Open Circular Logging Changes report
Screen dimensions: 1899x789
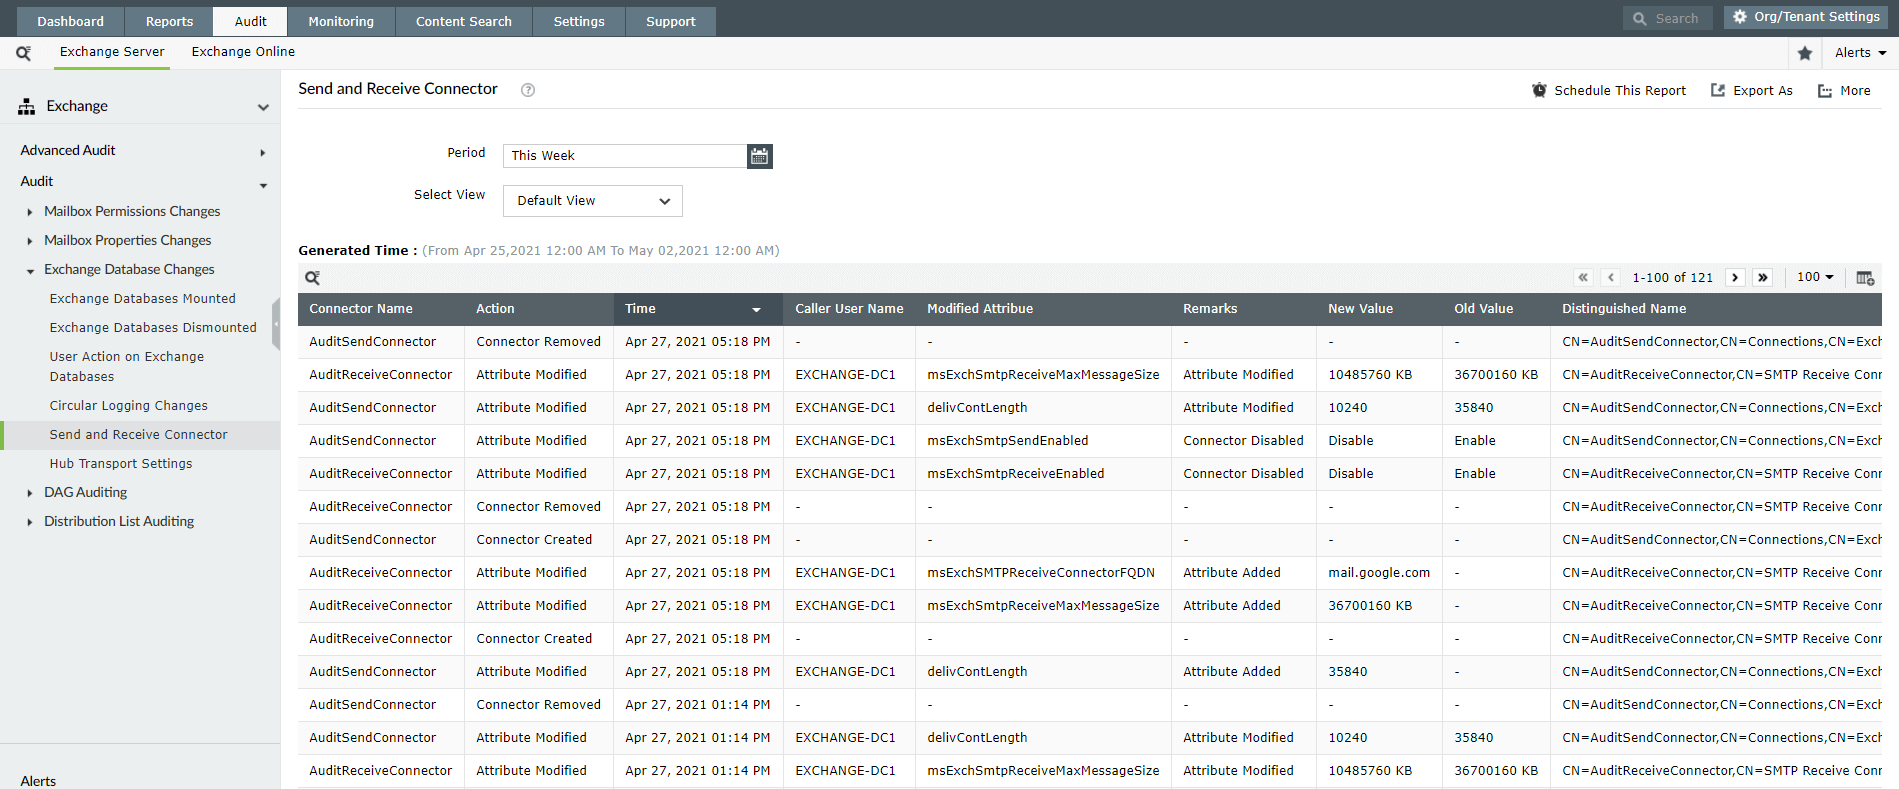pyautogui.click(x=129, y=405)
